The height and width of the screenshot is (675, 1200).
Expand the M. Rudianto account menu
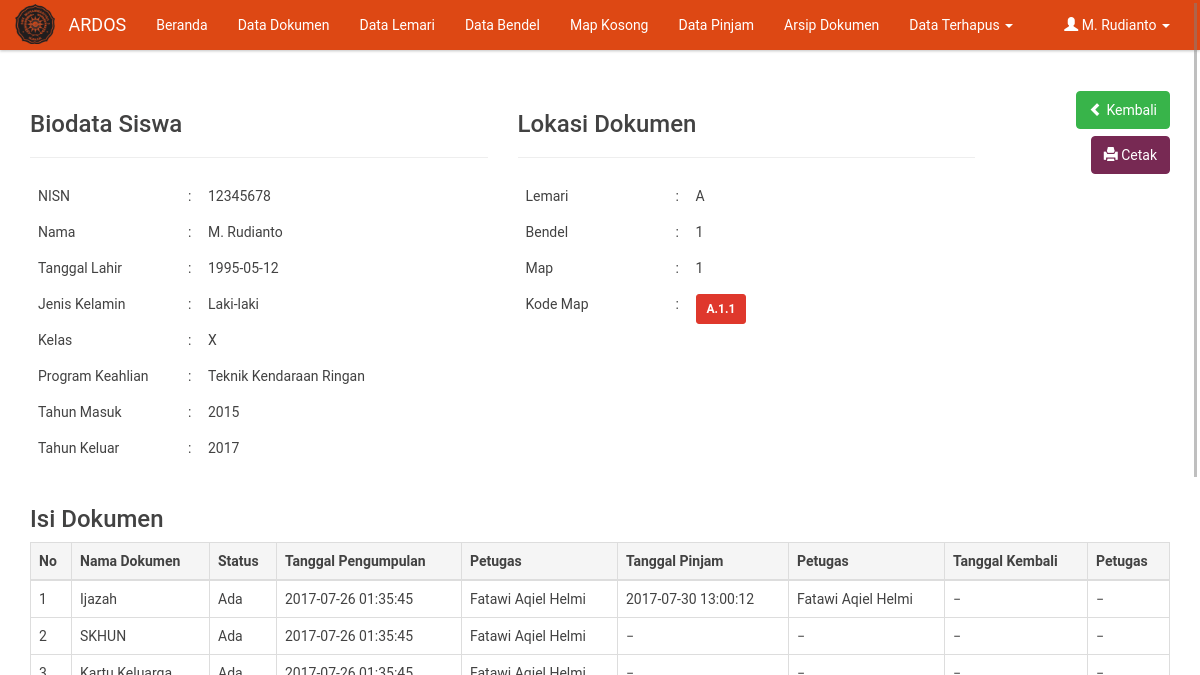coord(1118,25)
